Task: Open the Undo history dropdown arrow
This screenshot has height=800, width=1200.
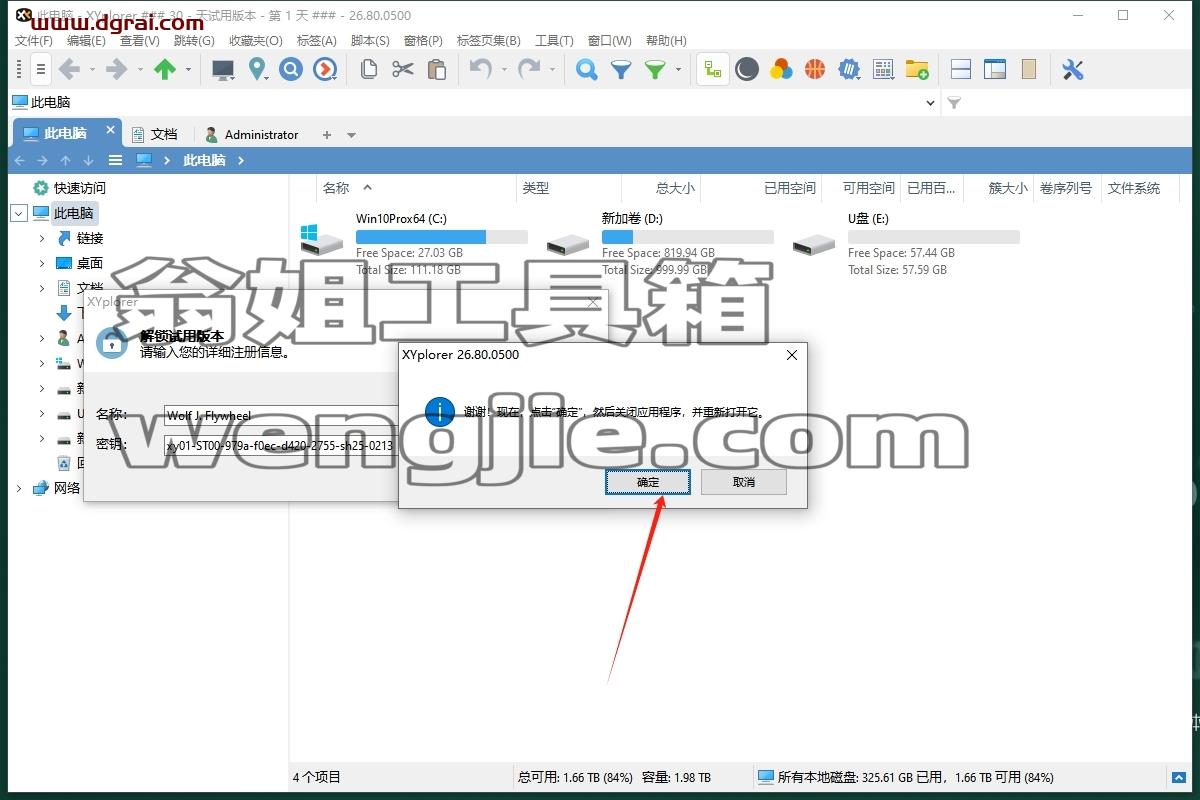Action: tap(504, 69)
